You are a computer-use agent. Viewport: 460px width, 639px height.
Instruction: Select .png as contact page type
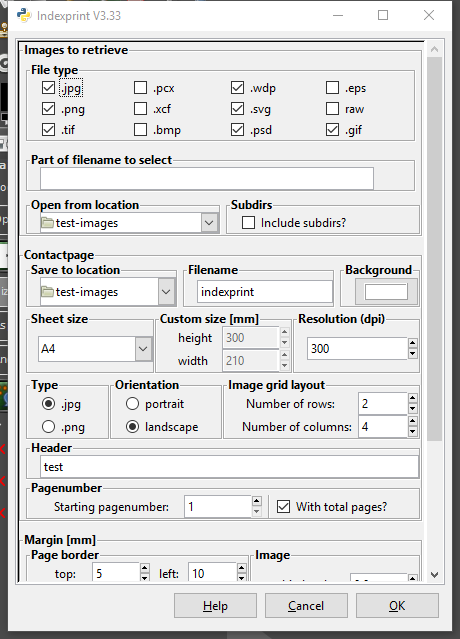48,427
